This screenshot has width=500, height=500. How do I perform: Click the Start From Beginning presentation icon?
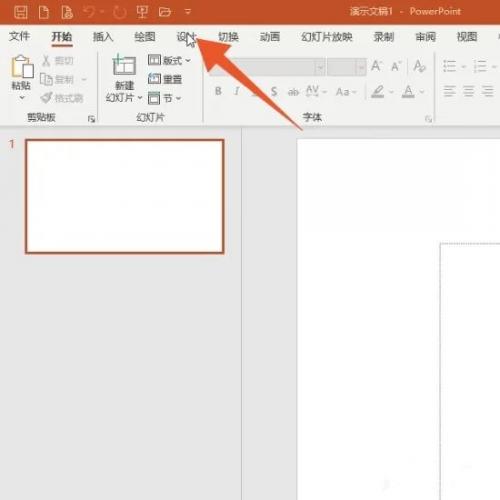142,12
